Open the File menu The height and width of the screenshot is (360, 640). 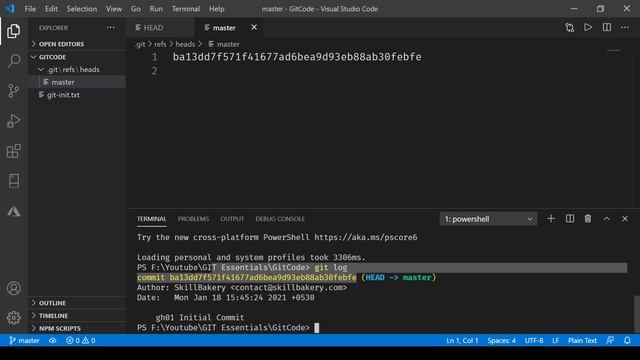[30, 9]
